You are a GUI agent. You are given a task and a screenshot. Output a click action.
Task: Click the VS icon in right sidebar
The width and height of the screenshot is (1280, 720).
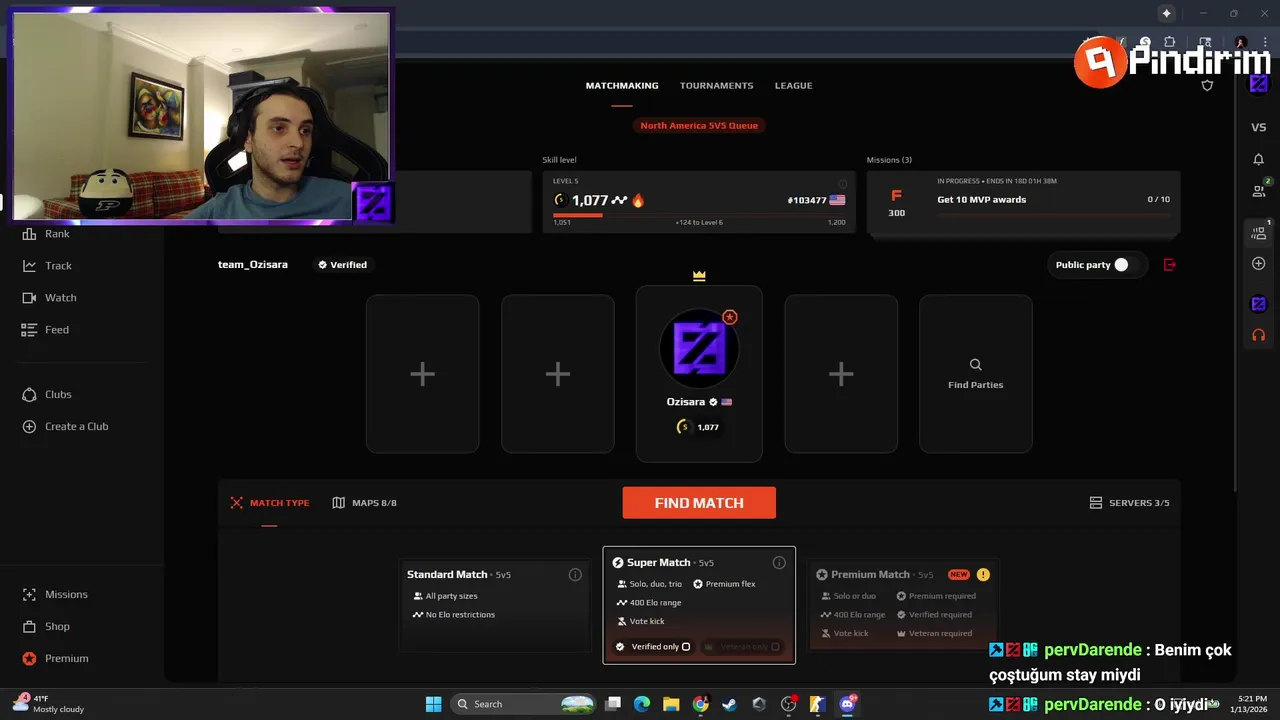1259,127
